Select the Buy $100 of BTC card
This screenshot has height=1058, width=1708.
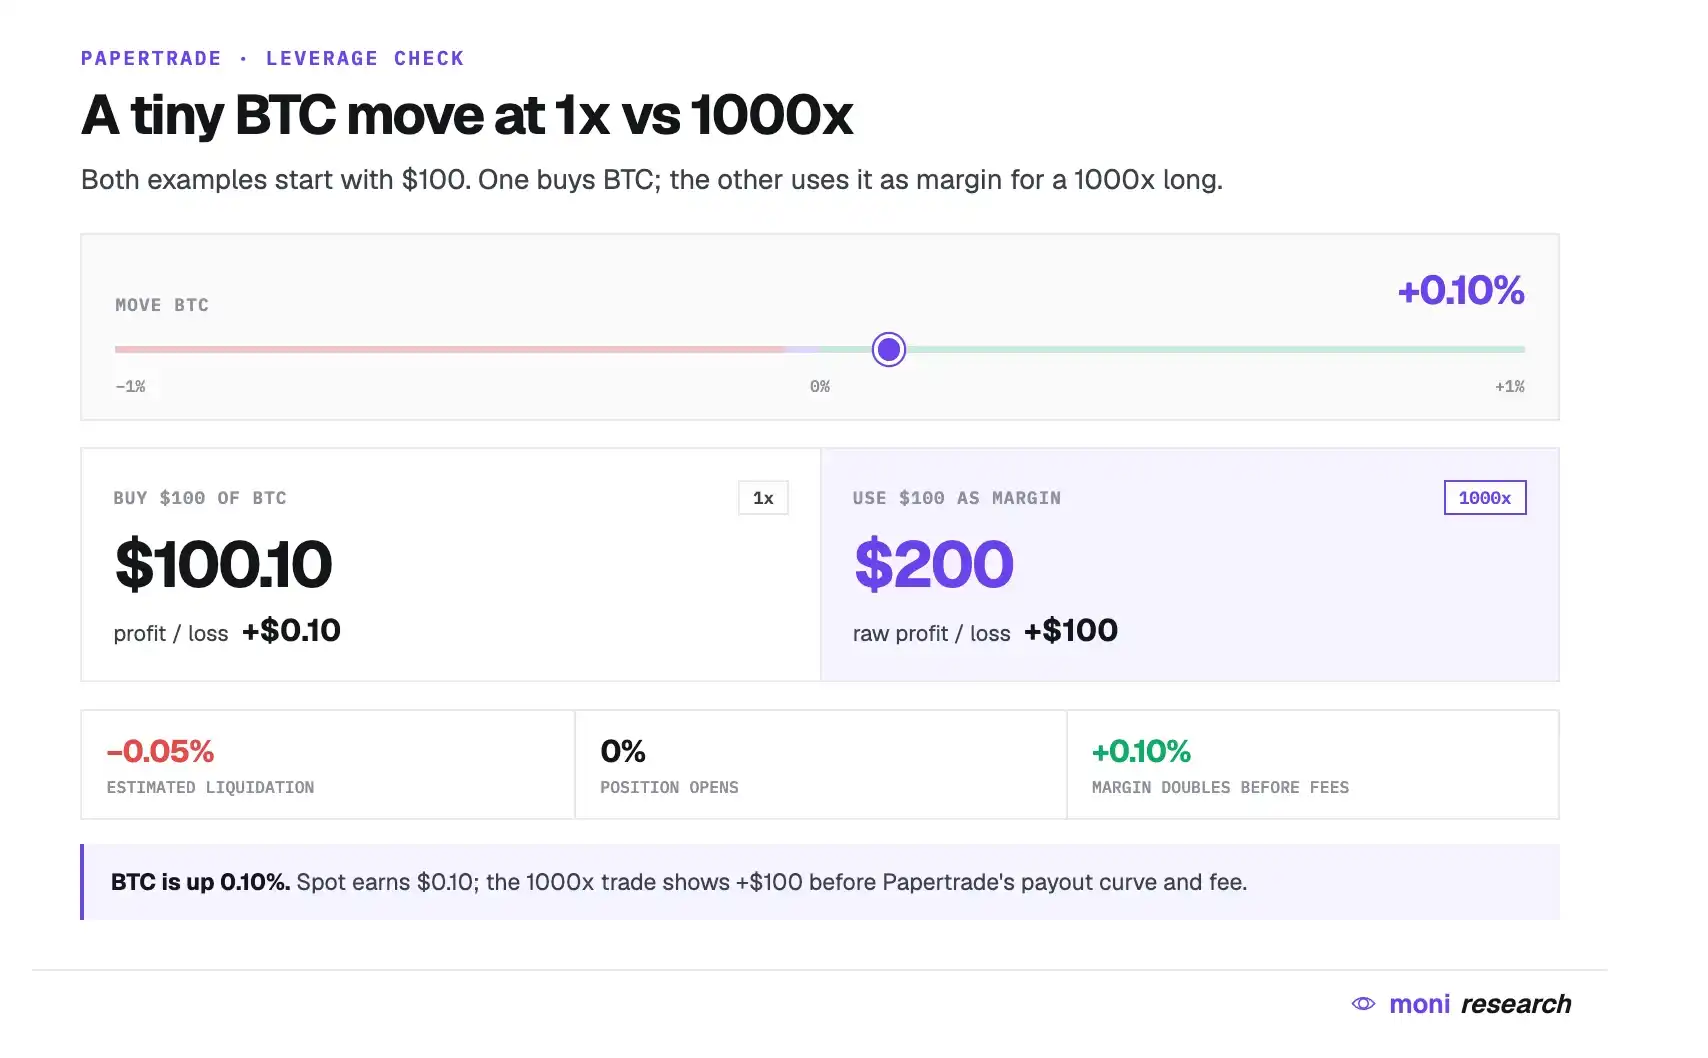click(451, 565)
